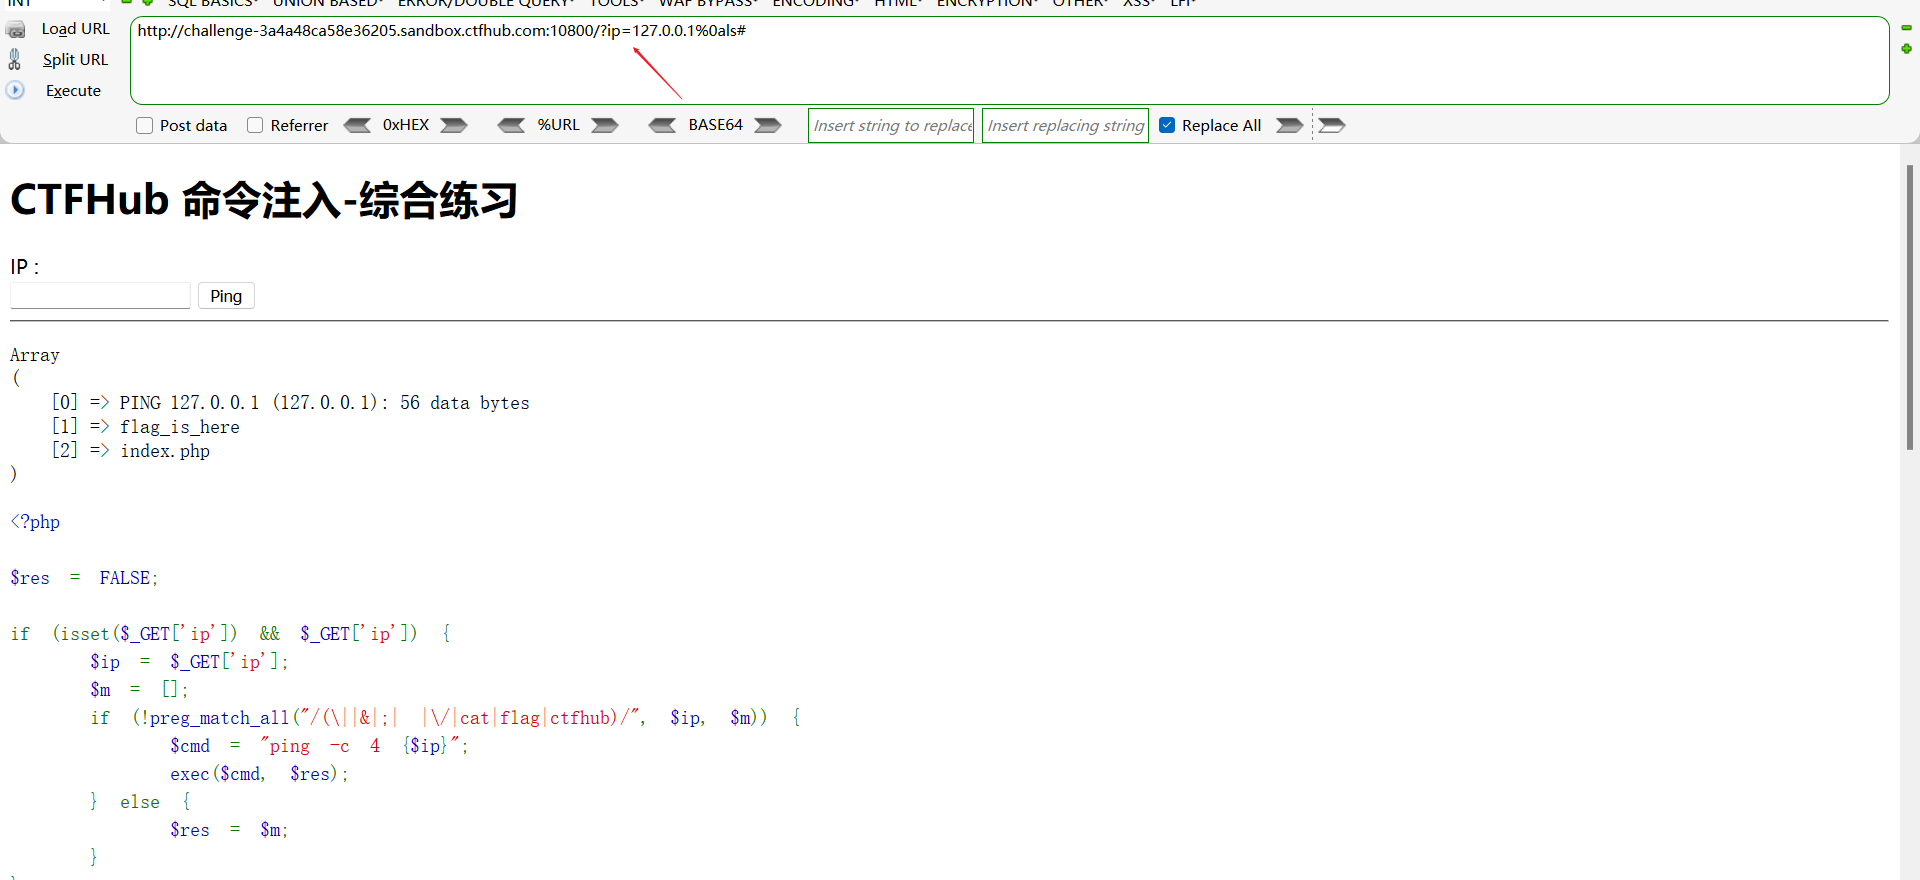Image resolution: width=1920 pixels, height=880 pixels.
Task: Click the '$m = [];' code line
Action: pos(139,690)
